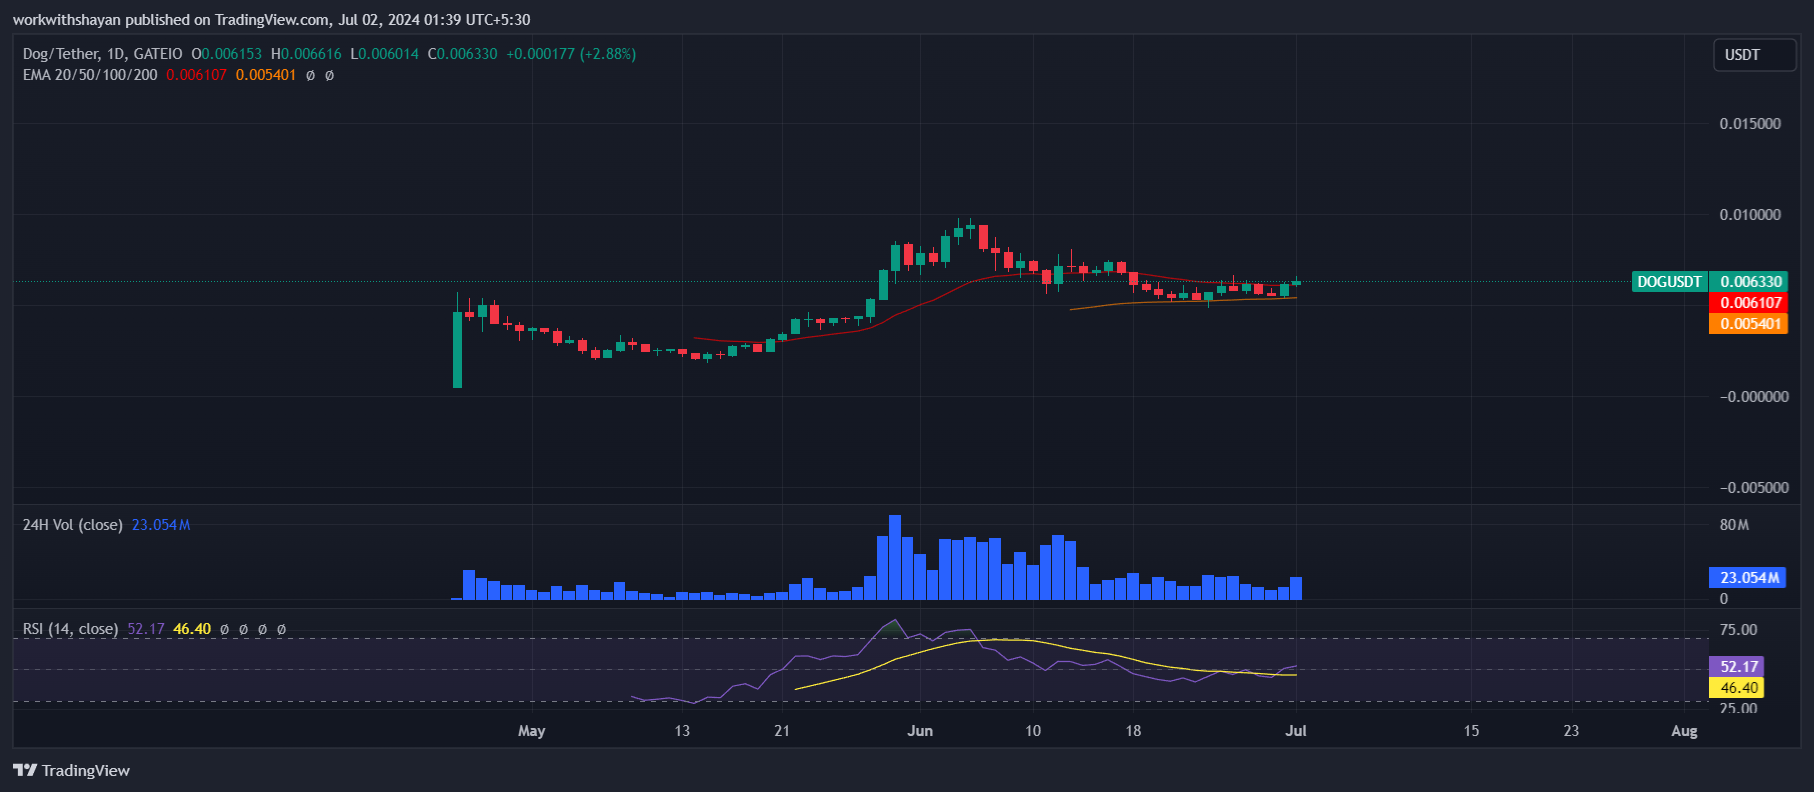This screenshot has width=1814, height=792.
Task: Click the orange 0.005401 EMA price label
Action: (x=1750, y=324)
